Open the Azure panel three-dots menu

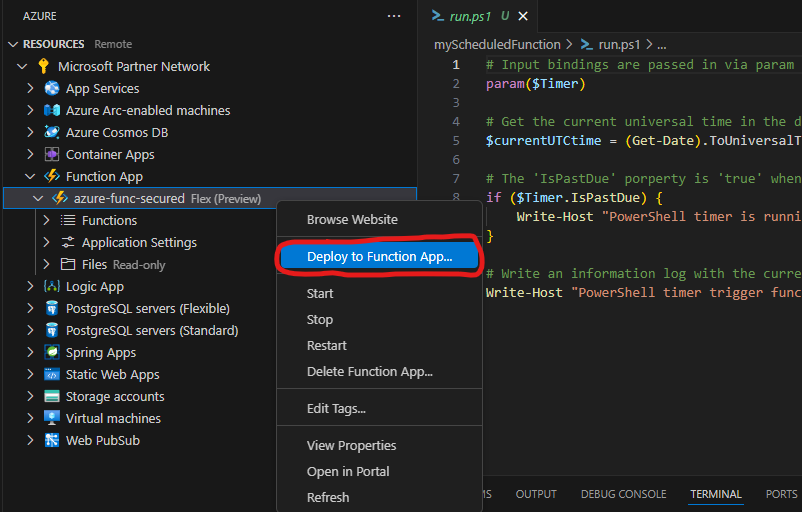(394, 16)
